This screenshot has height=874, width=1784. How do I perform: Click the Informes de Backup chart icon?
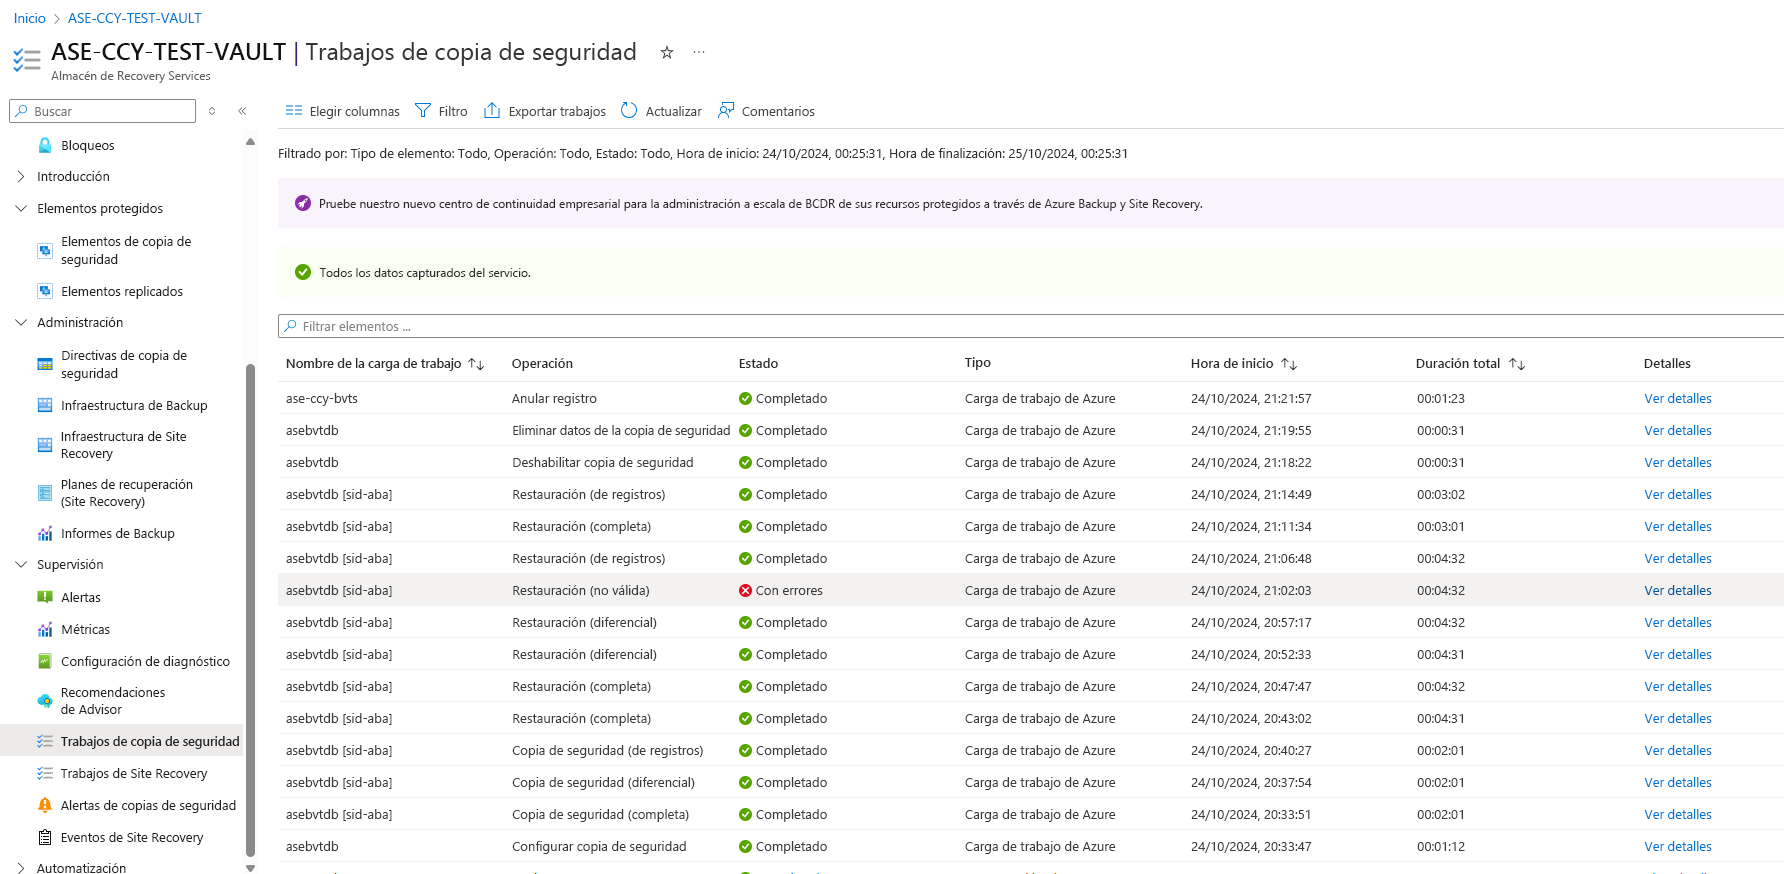pos(45,533)
